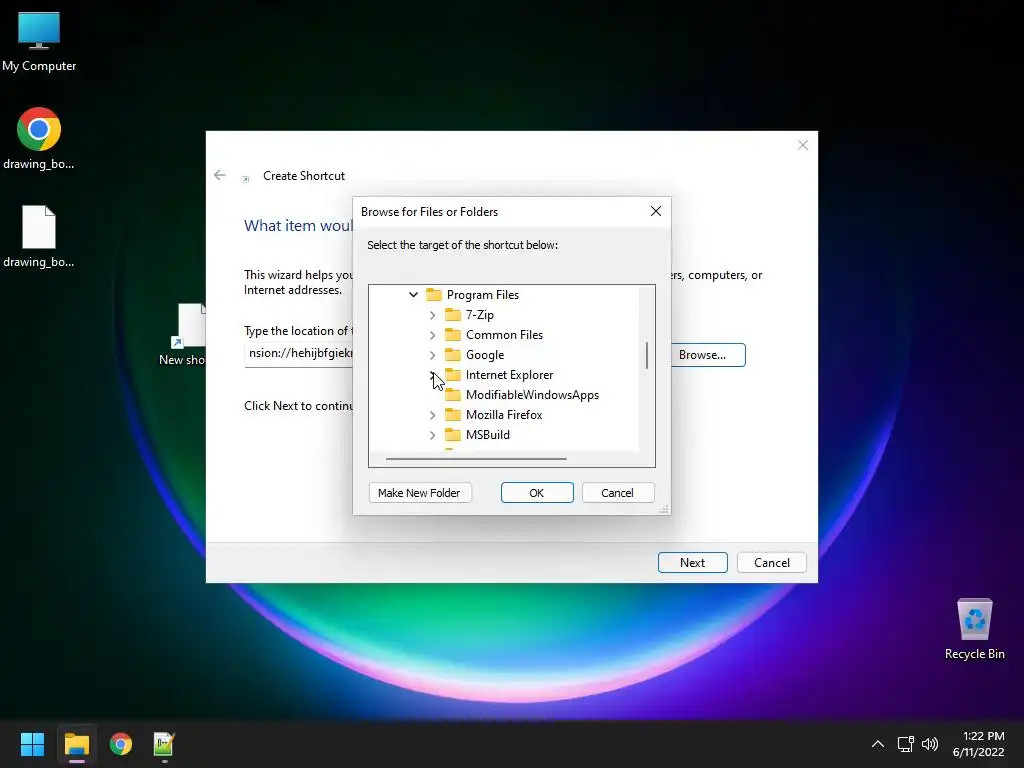Click the Program Files label
Screen dimensions: 1024x768
pyautogui.click(x=483, y=295)
